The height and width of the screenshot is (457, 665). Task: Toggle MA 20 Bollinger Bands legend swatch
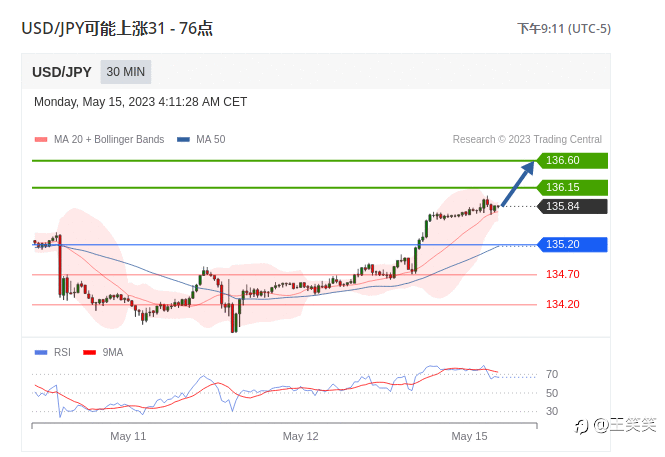coord(41,139)
